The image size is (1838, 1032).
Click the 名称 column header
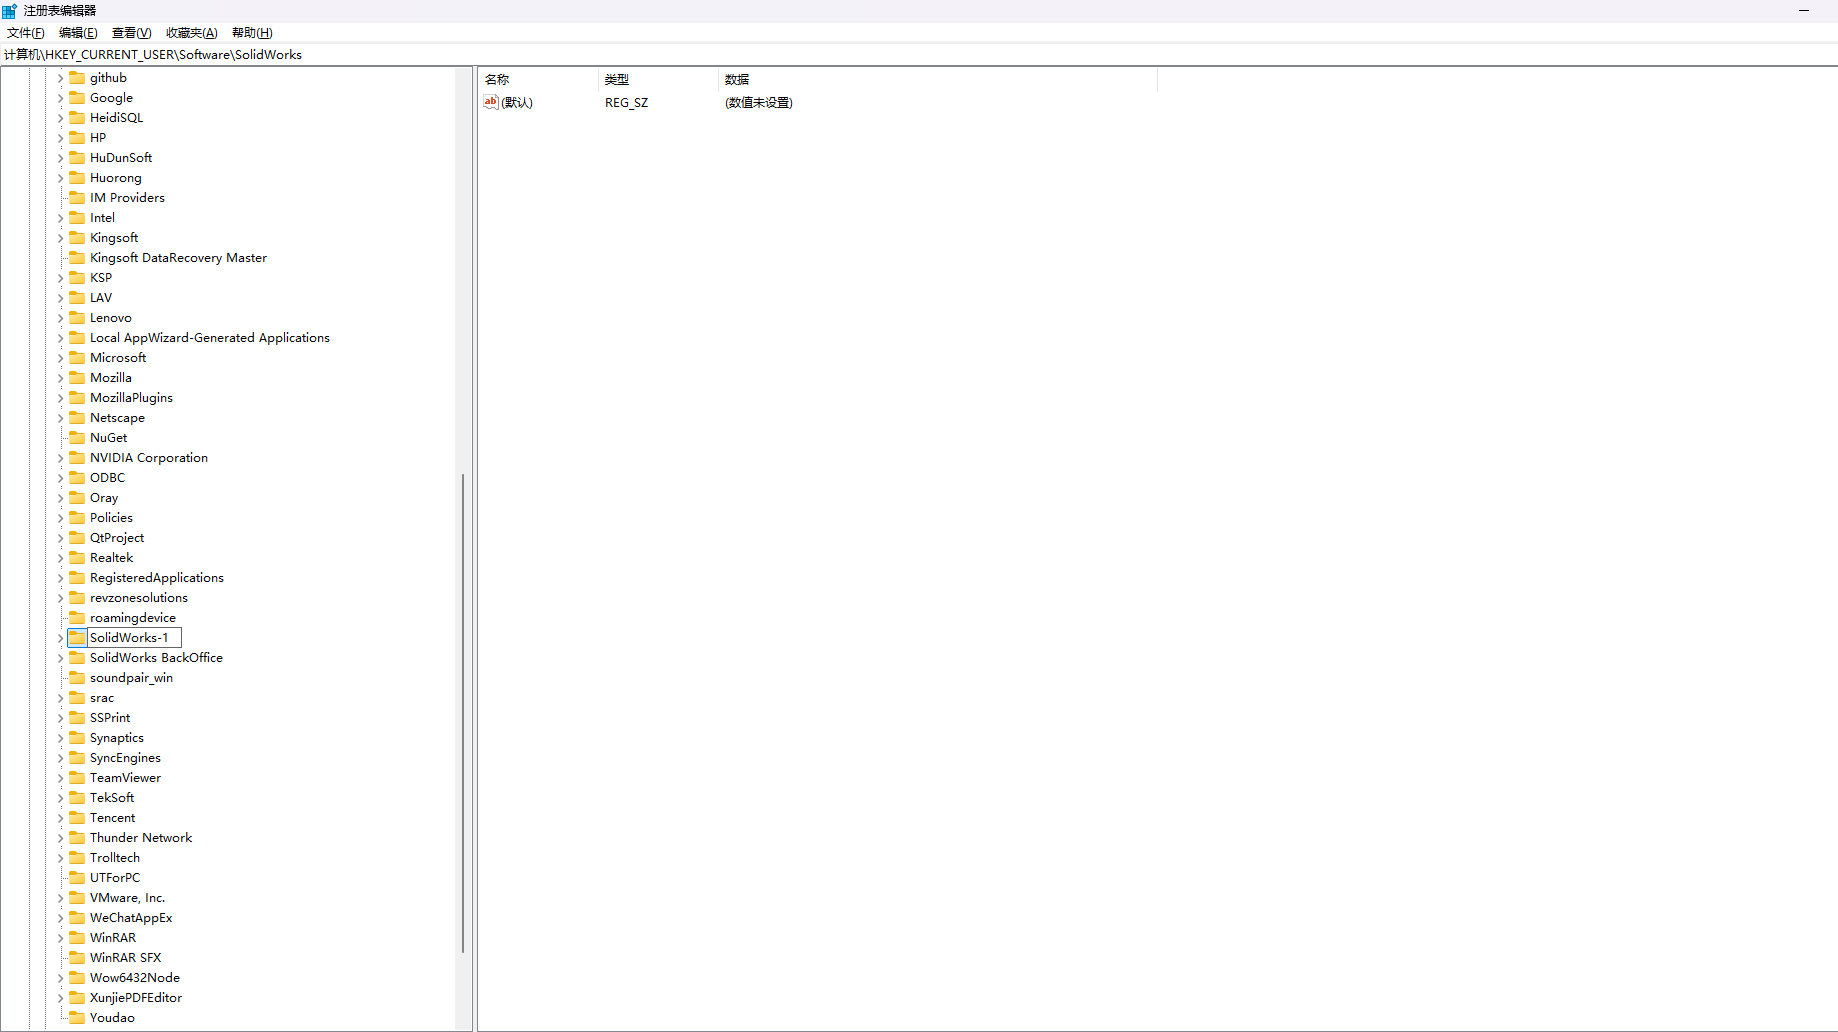click(x=538, y=79)
